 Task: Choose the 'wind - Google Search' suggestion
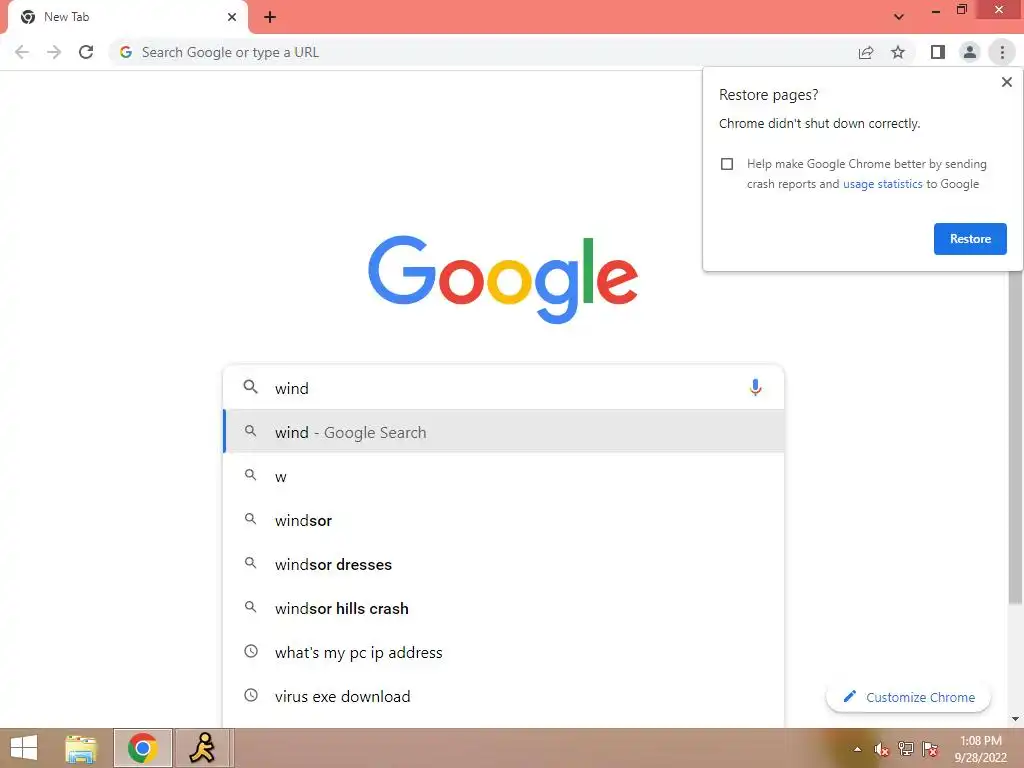coord(503,432)
